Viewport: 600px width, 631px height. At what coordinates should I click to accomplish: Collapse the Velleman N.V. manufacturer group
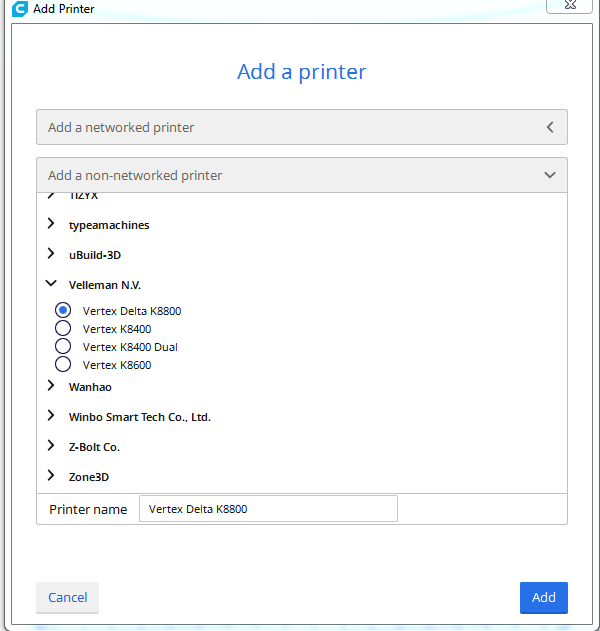[x=51, y=283]
